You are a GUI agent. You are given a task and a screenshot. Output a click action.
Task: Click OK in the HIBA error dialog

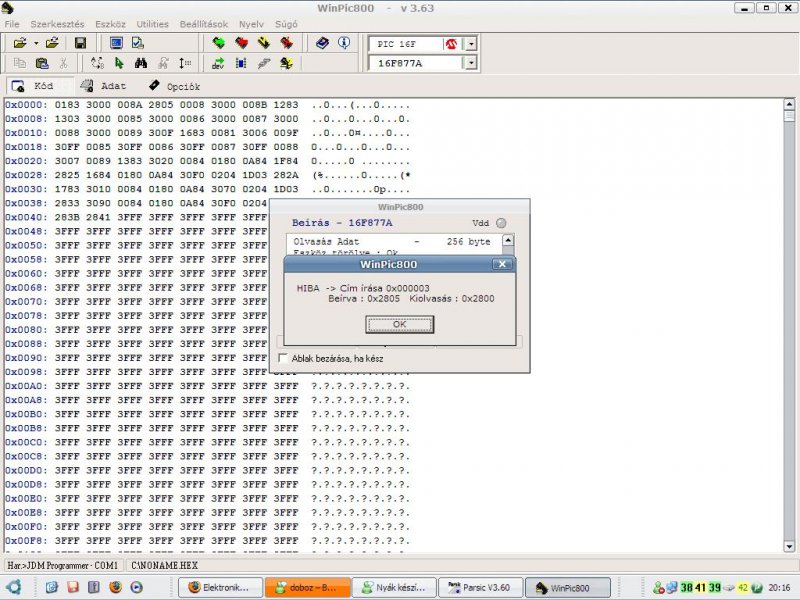pyautogui.click(x=399, y=324)
